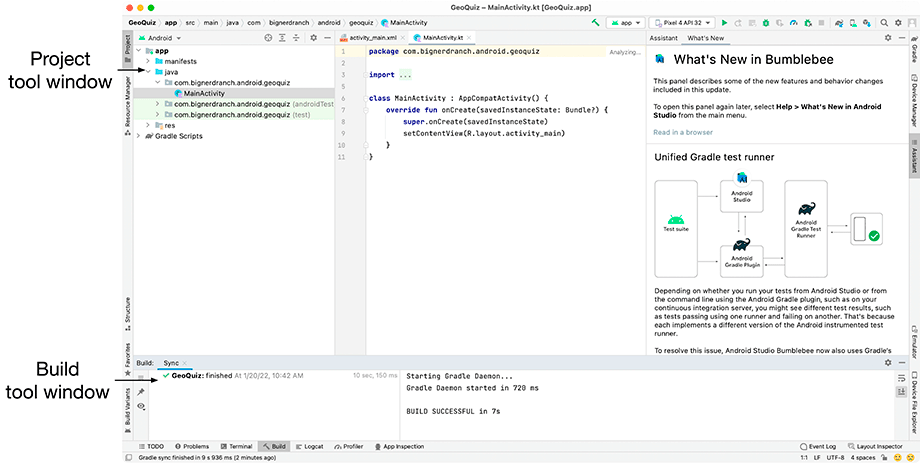
Task: Toggle the Emulator side tool button
Action: coord(914,343)
